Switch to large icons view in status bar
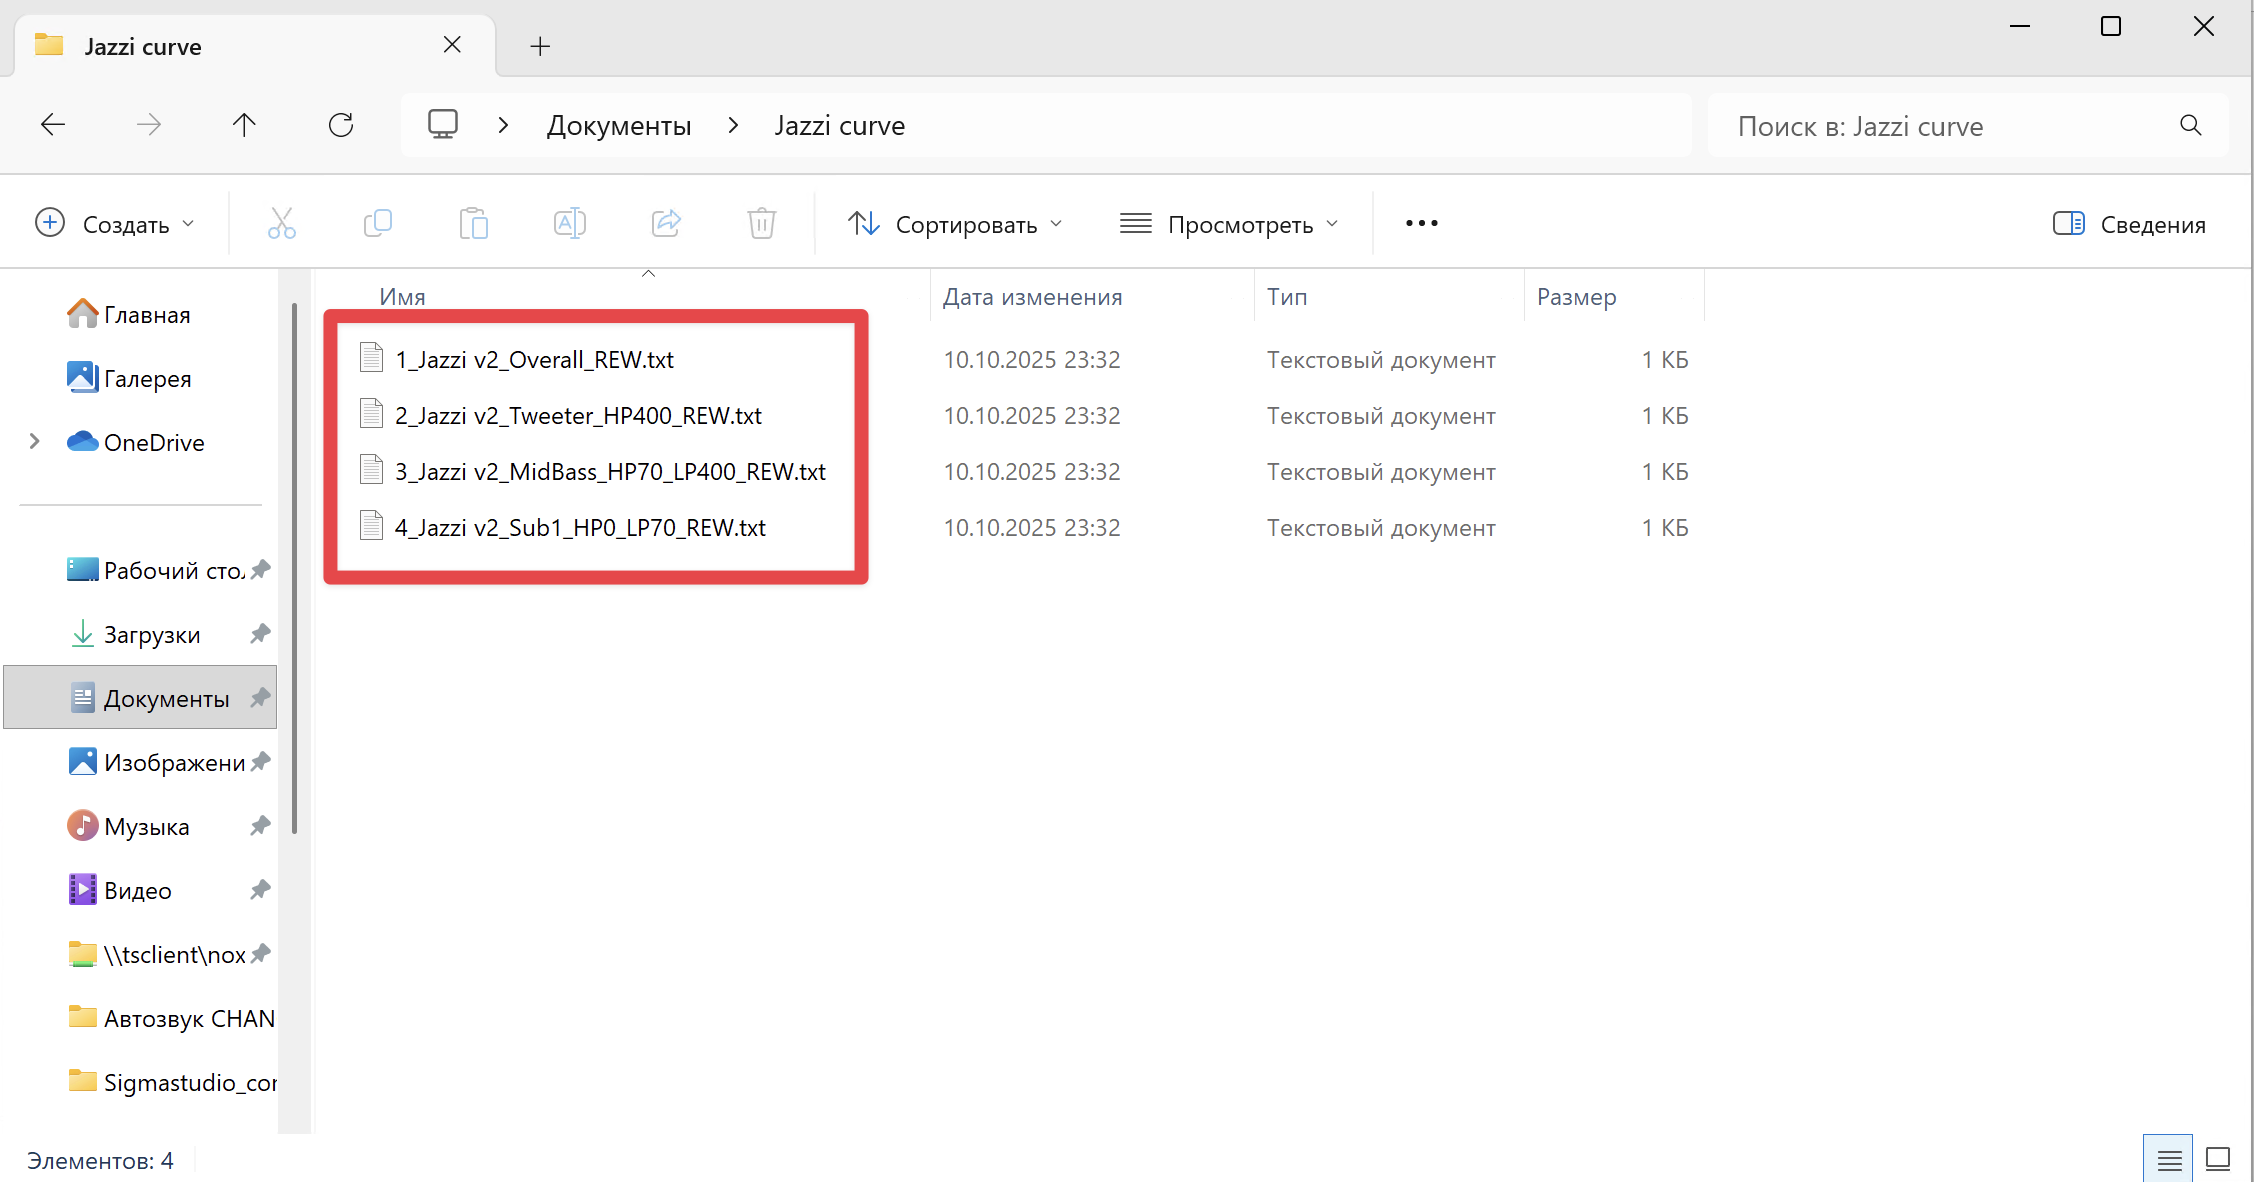 coord(2218,1159)
